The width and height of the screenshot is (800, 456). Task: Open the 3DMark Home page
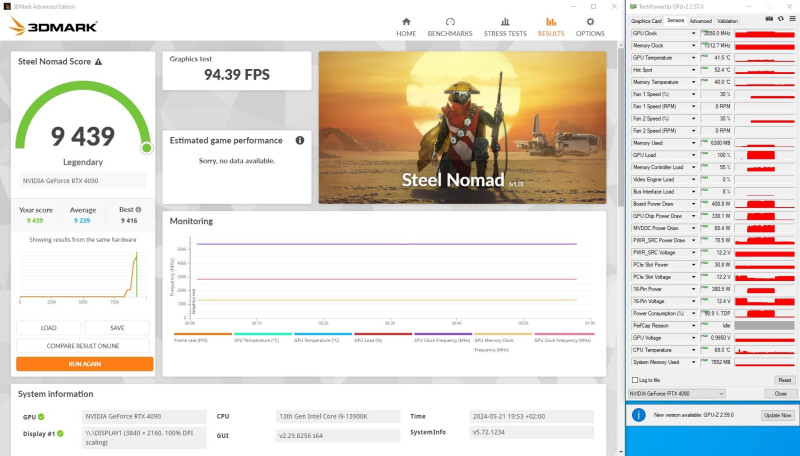point(406,27)
